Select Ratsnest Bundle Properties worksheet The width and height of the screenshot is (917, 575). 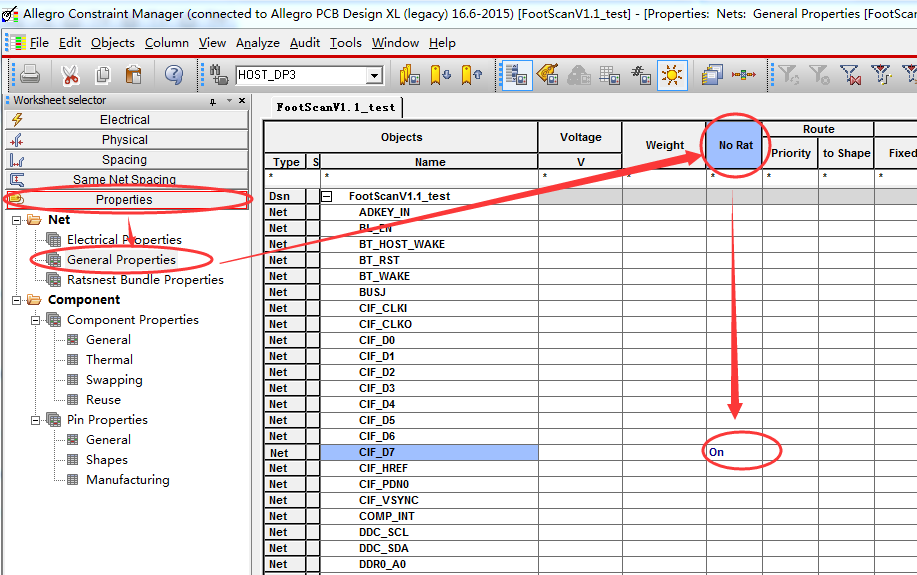(x=145, y=280)
